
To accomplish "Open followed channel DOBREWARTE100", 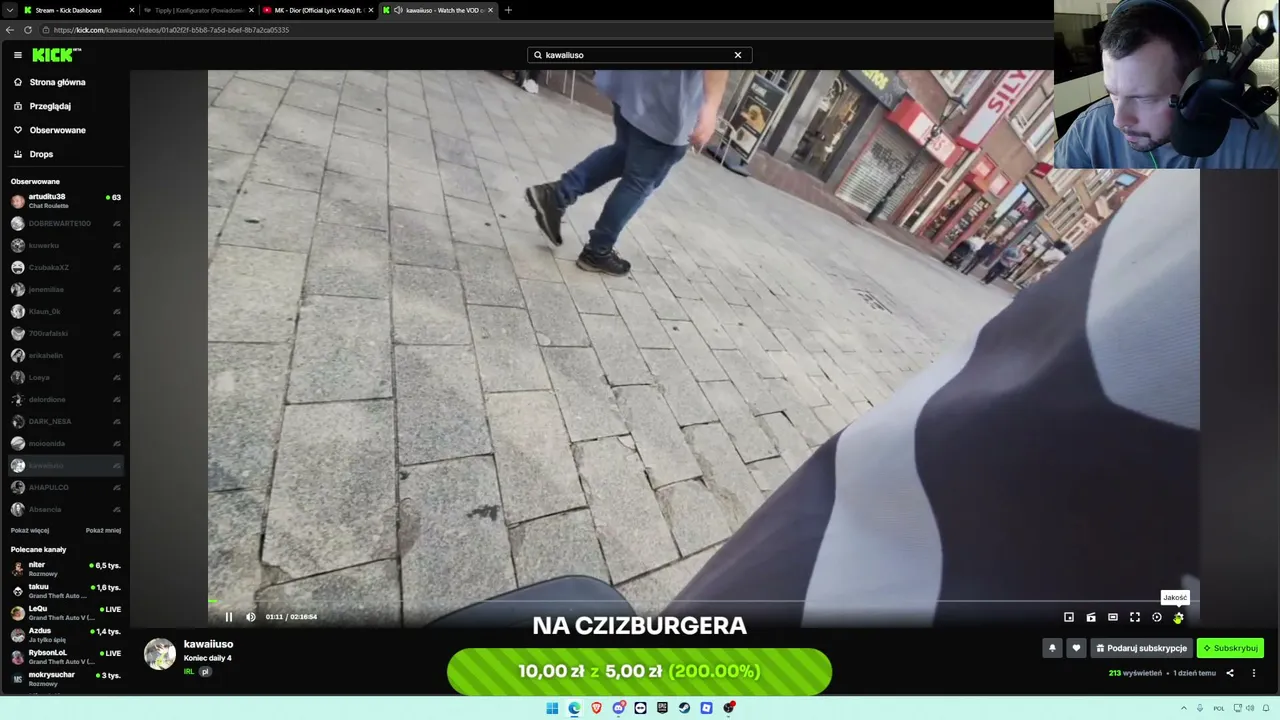I will coord(65,223).
